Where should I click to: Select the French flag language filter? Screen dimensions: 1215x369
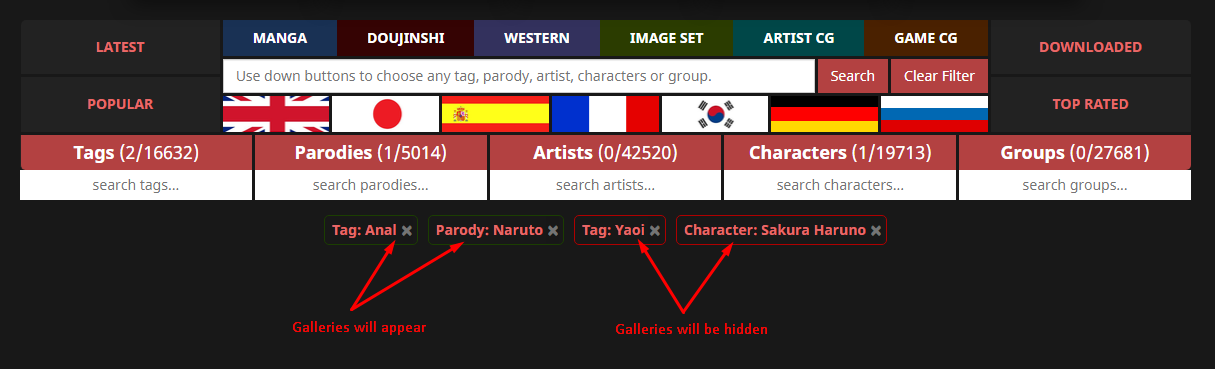tap(605, 114)
